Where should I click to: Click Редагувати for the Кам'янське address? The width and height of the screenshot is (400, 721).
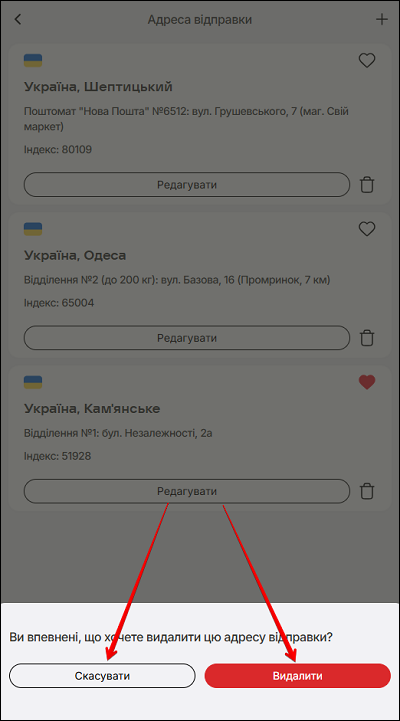coord(187,491)
